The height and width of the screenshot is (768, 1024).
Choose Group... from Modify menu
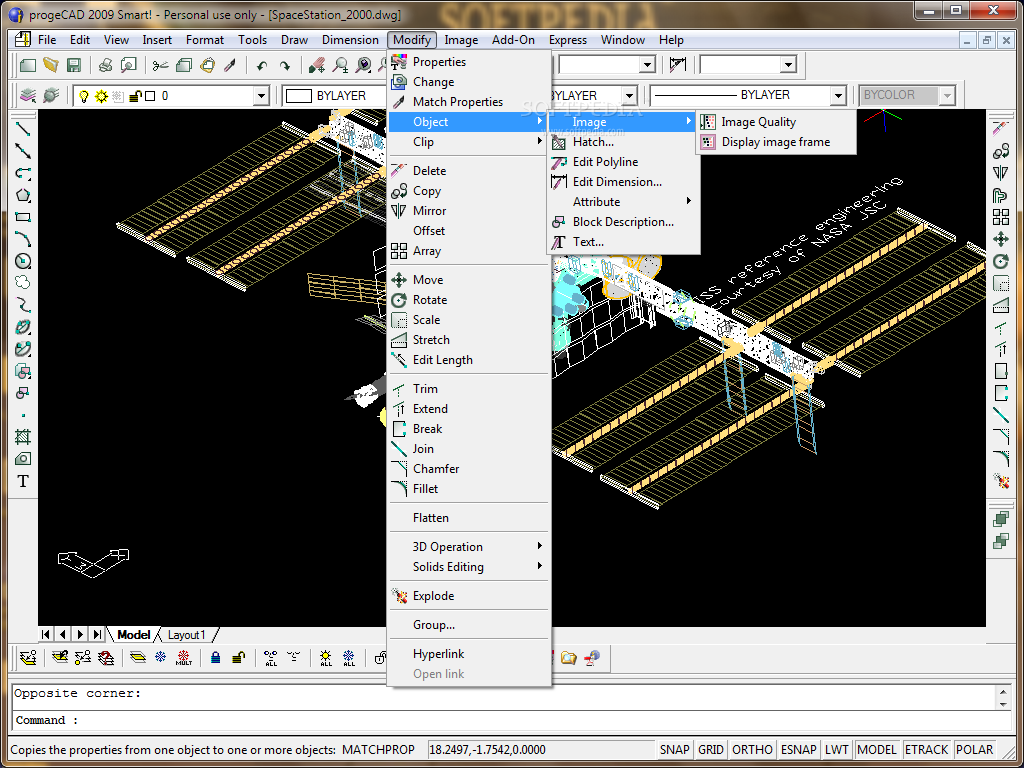tap(469, 625)
